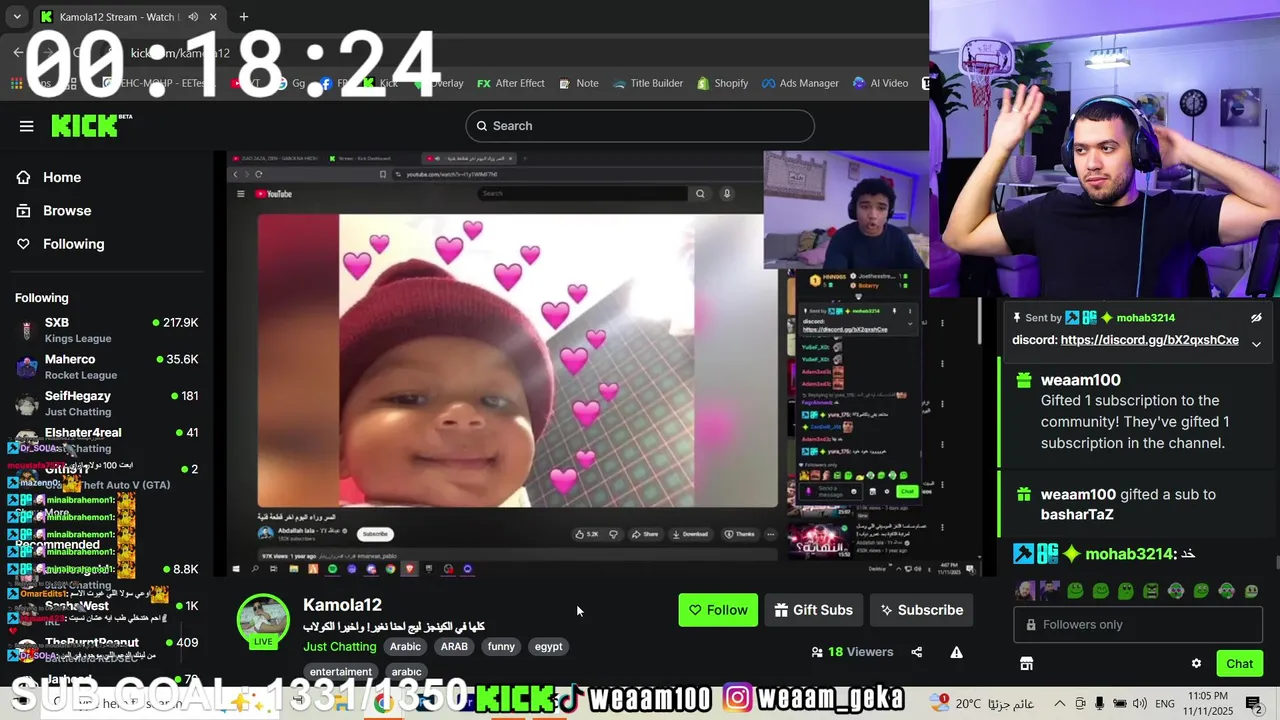Open the AI Video bookmark
The height and width of the screenshot is (720, 1280).
click(880, 83)
